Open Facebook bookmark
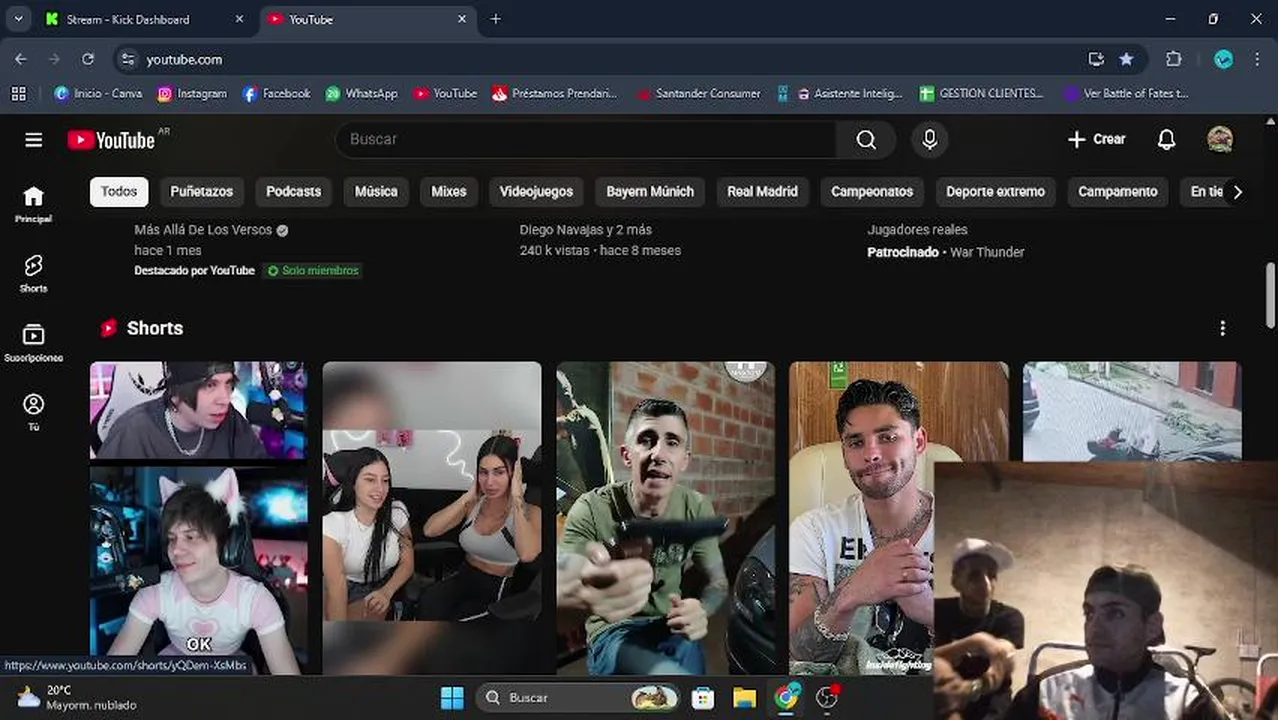This screenshot has height=720, width=1278. [277, 93]
